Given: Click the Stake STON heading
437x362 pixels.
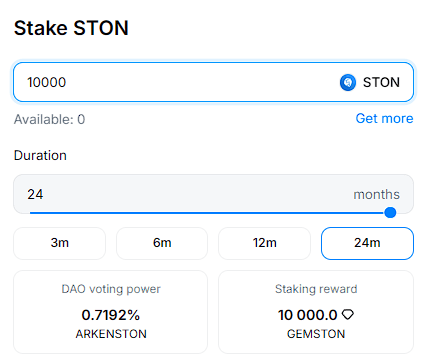Looking at the screenshot, I should 71,28.
